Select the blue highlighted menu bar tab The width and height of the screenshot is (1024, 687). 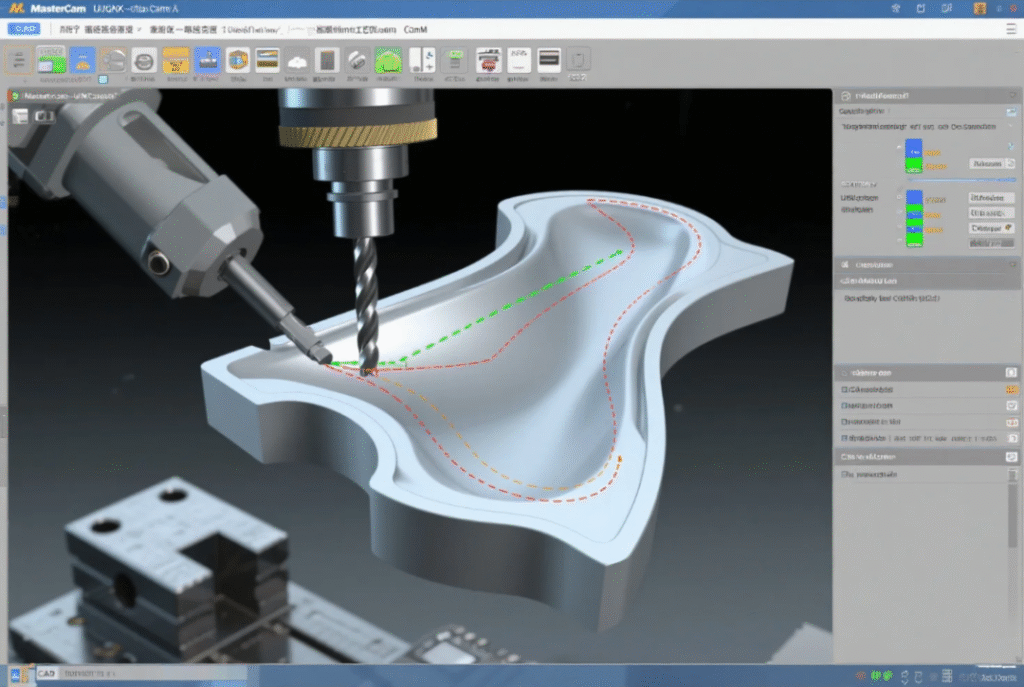[24, 29]
